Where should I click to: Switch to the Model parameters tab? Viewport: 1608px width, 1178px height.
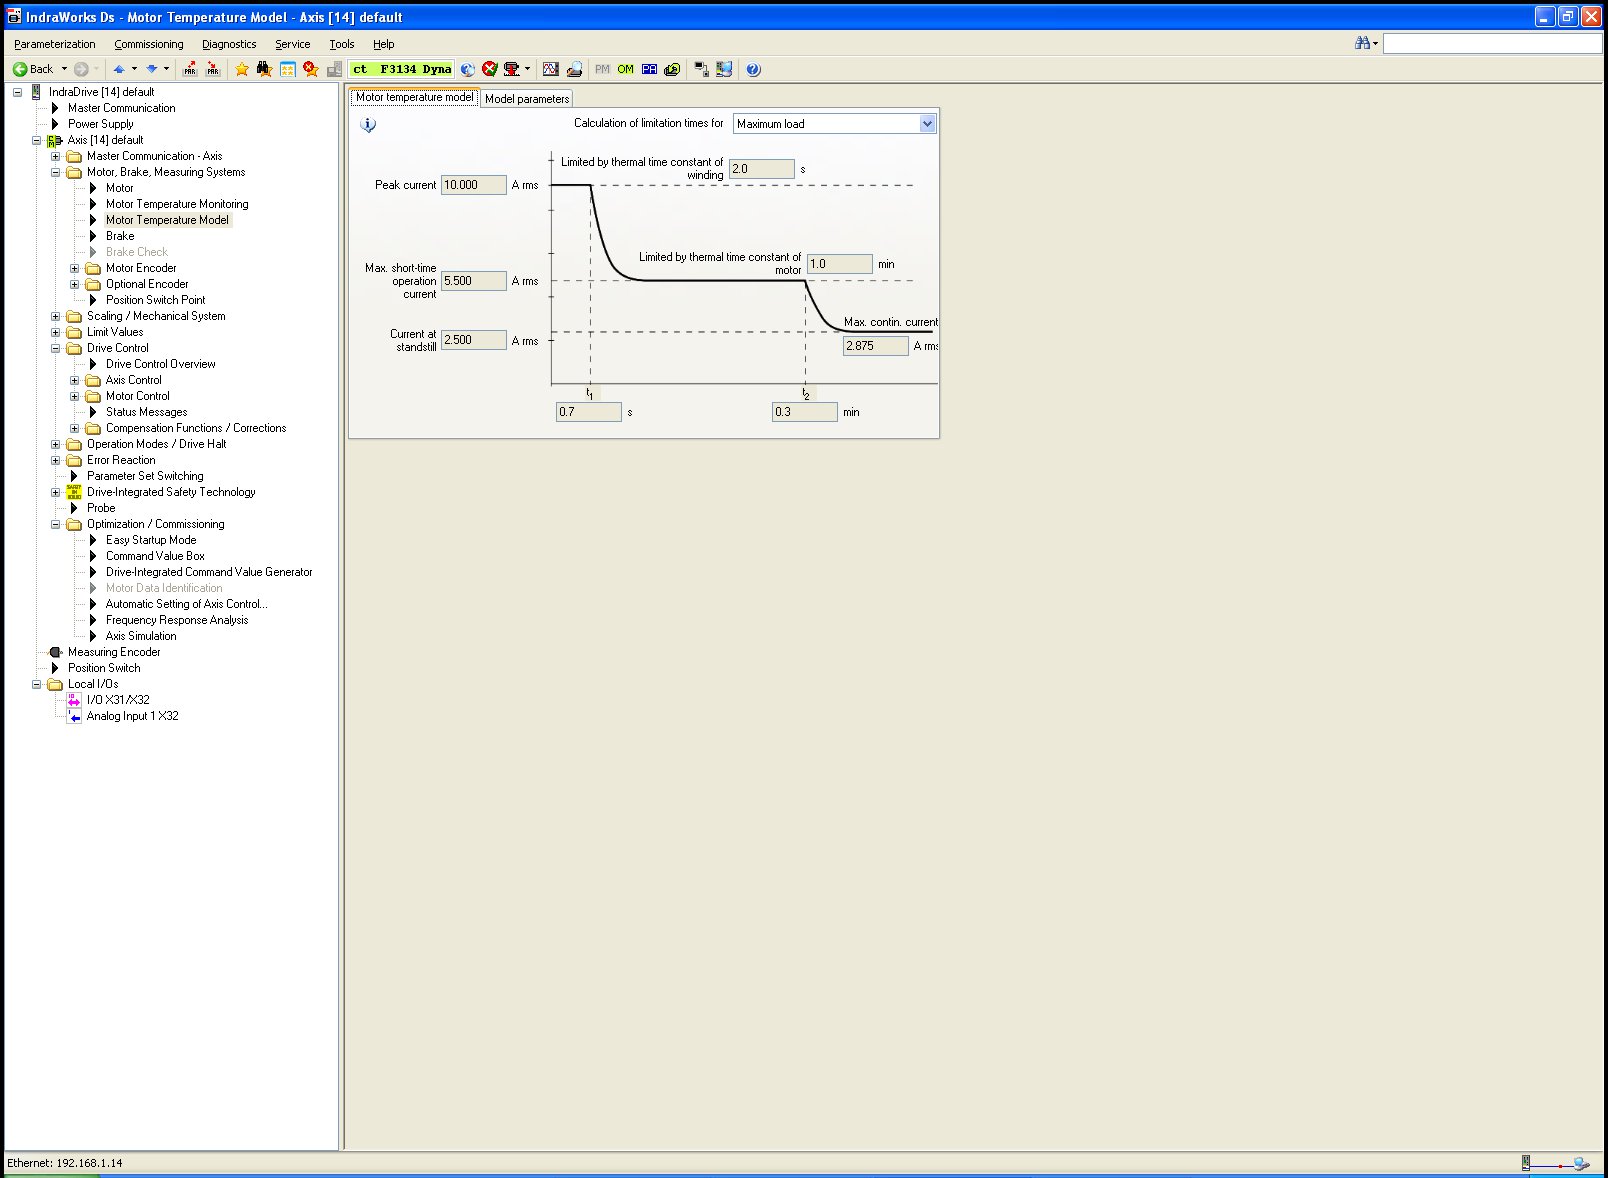point(526,99)
